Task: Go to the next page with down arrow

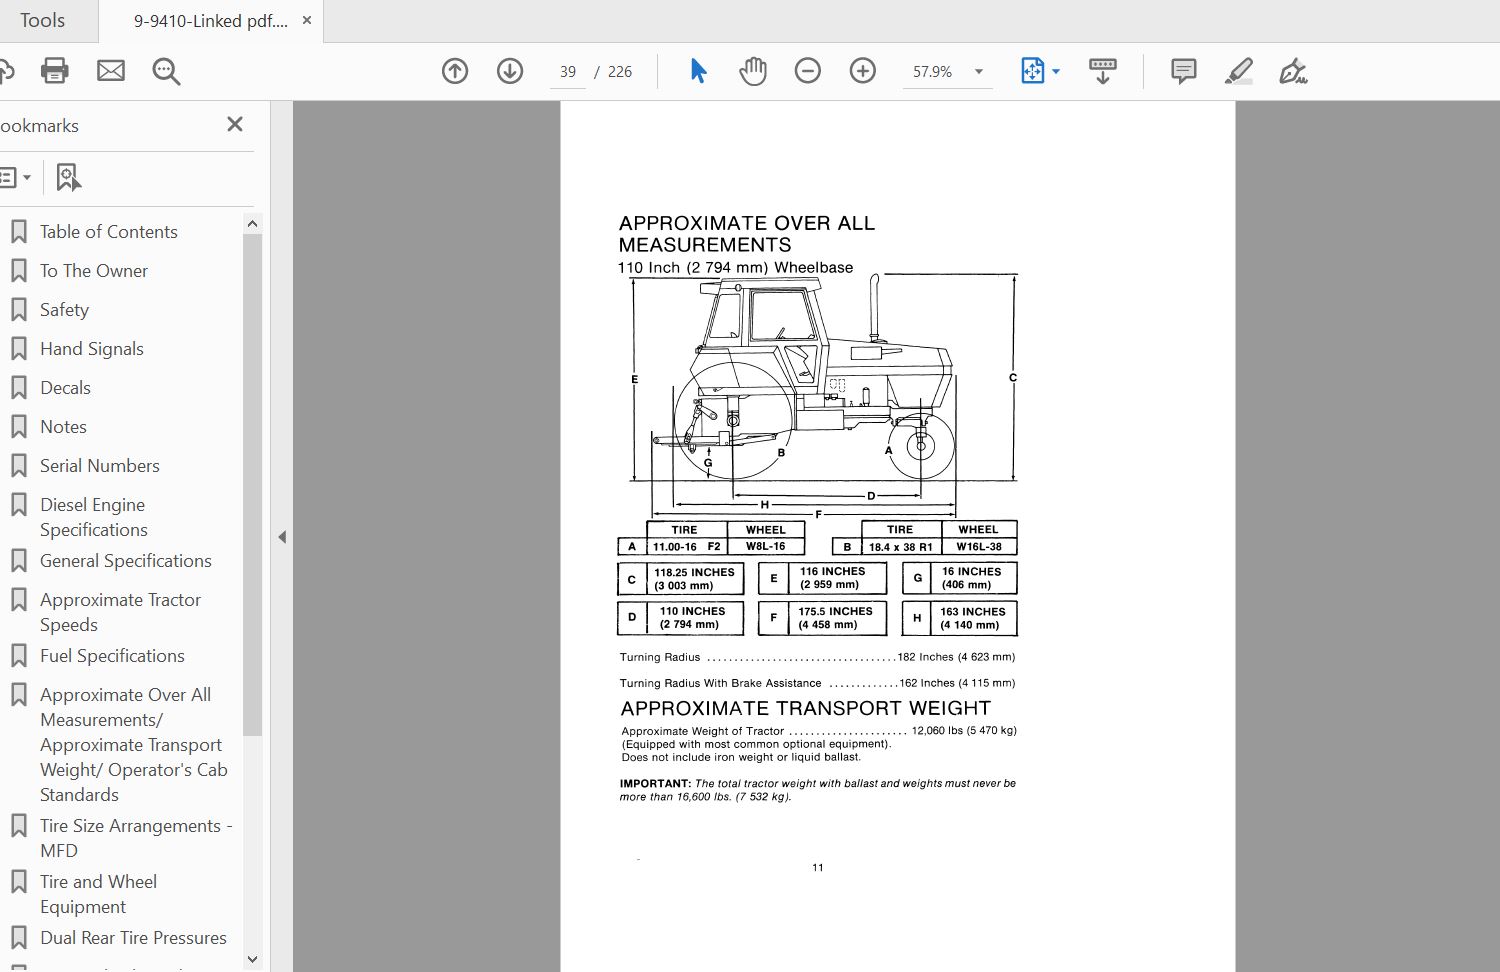Action: 509,71
